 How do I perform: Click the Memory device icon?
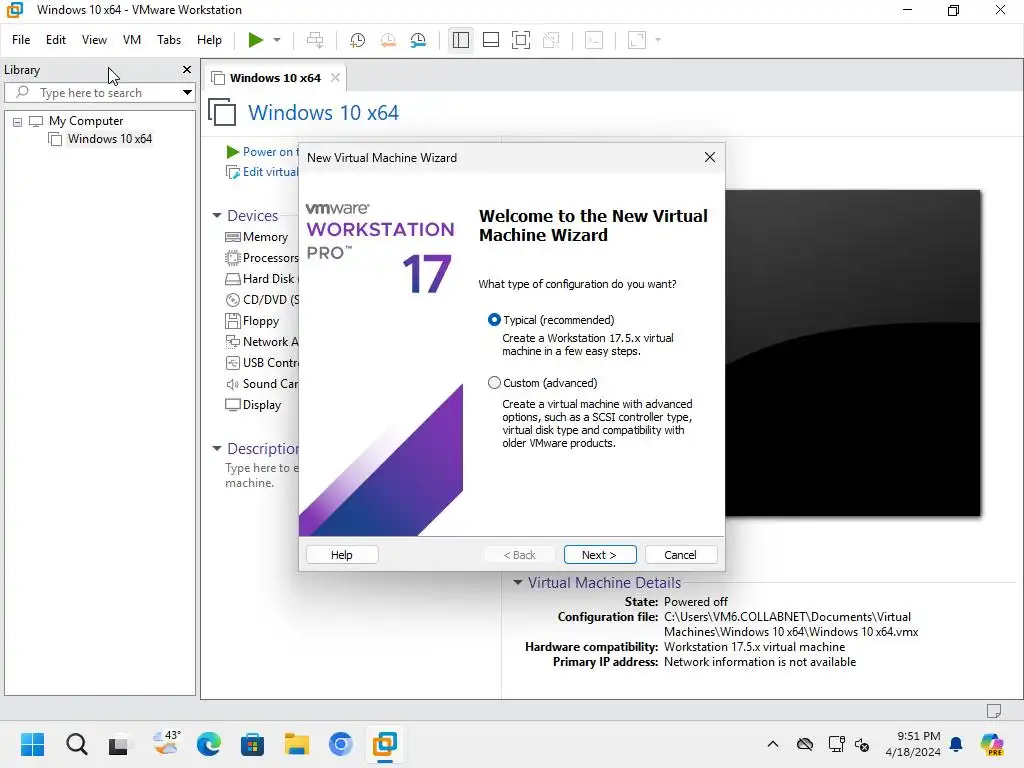pos(232,237)
